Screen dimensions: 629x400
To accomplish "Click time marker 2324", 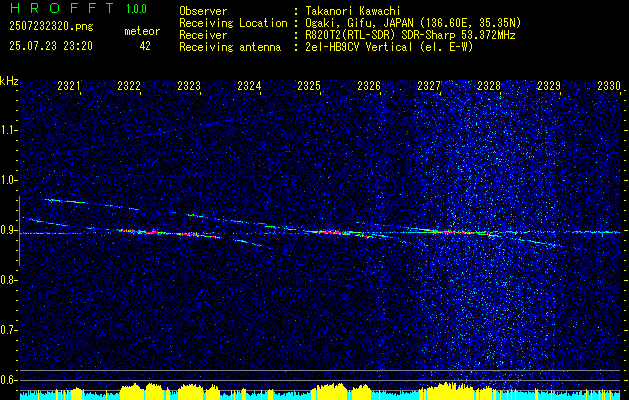I will click(249, 85).
